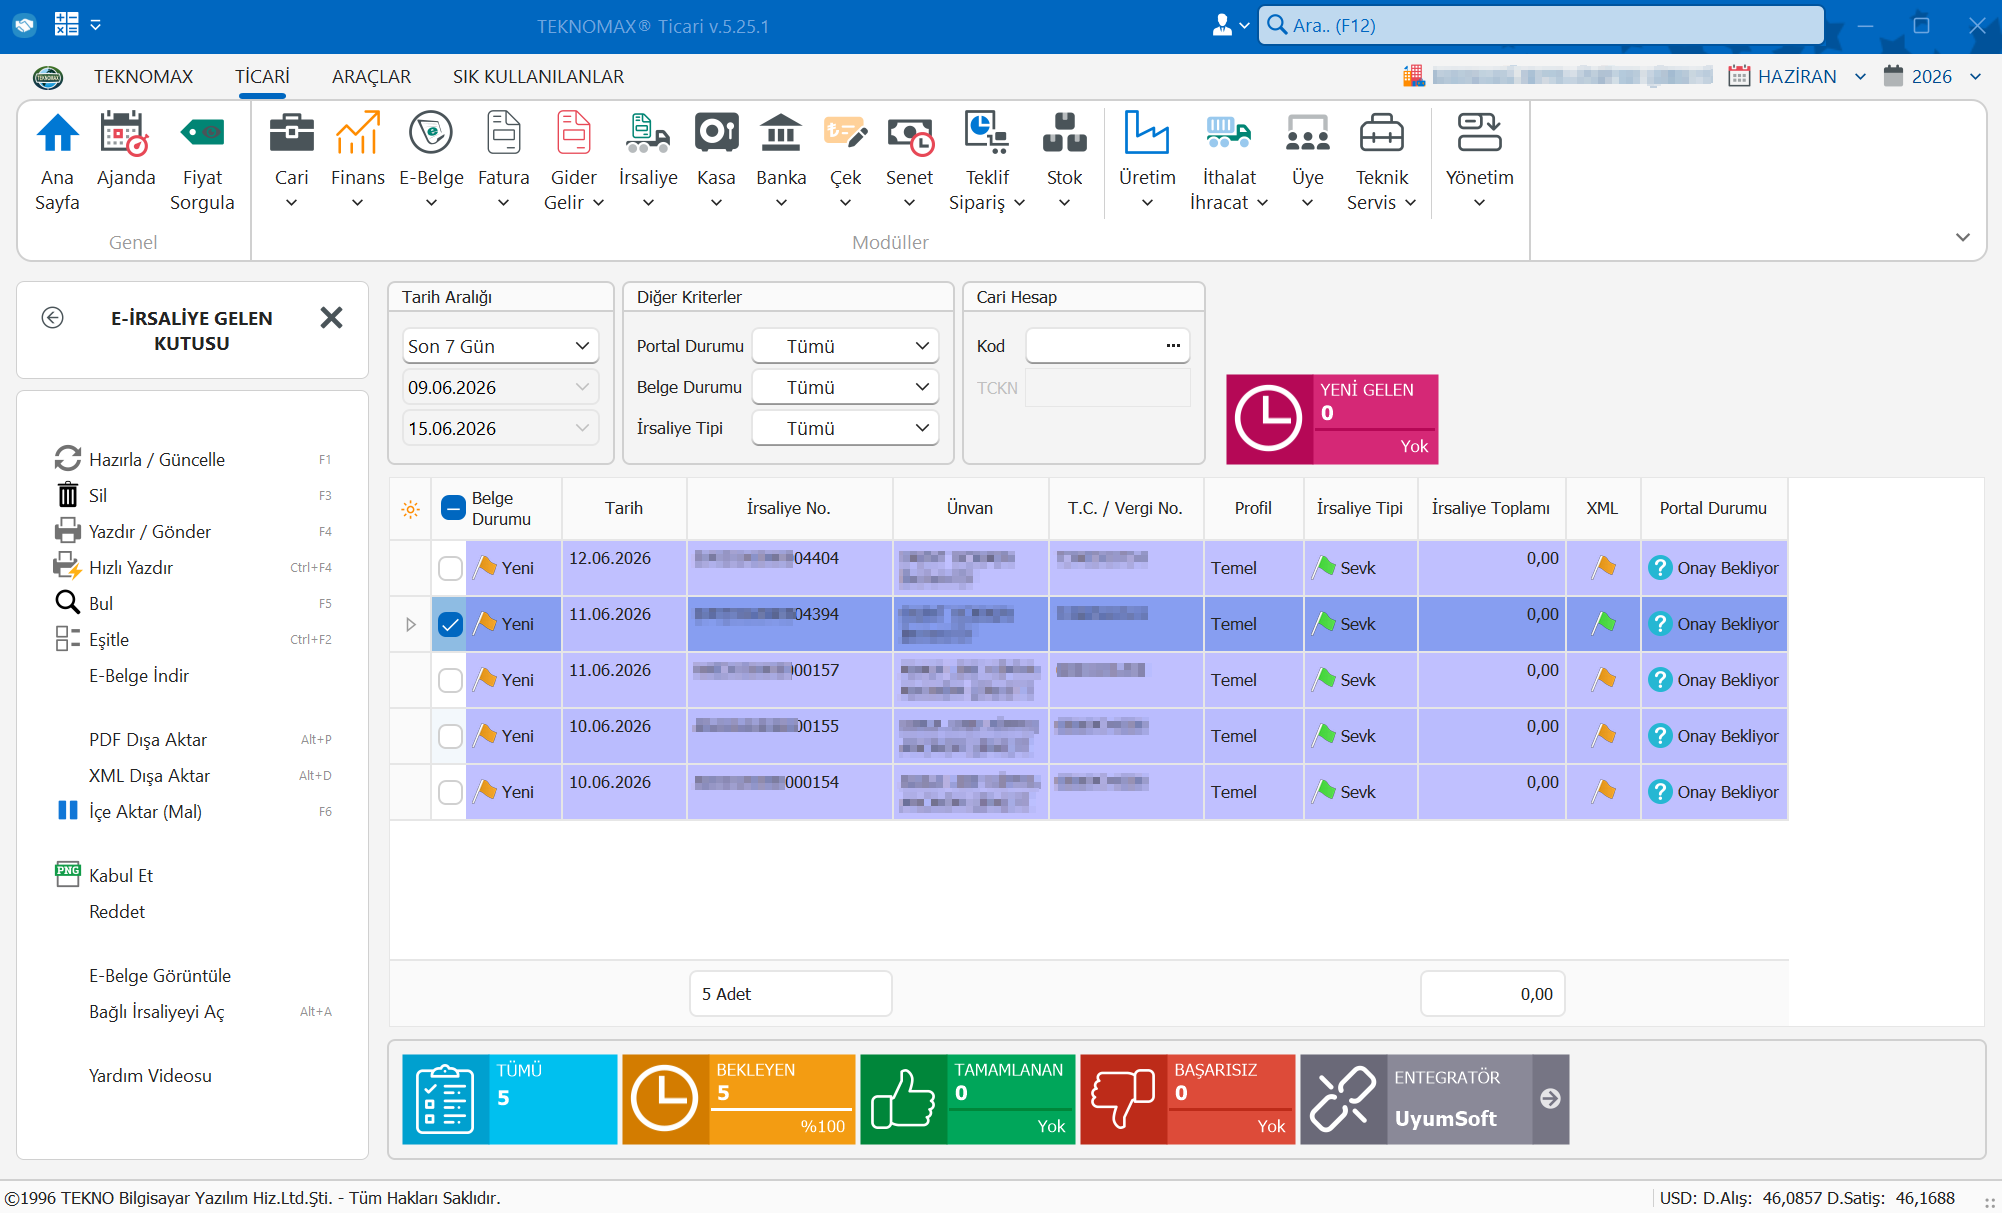2002x1213 pixels.
Task: Open the Stok boxes icon
Action: click(x=1064, y=134)
